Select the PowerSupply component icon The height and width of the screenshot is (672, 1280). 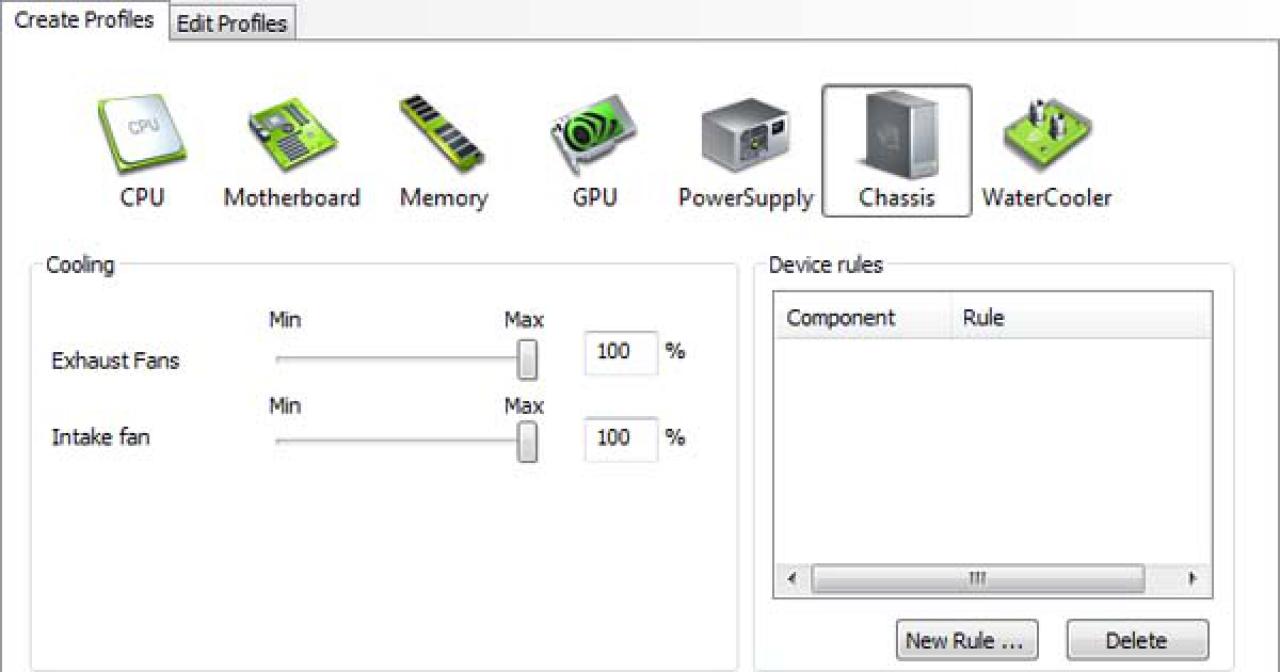746,150
